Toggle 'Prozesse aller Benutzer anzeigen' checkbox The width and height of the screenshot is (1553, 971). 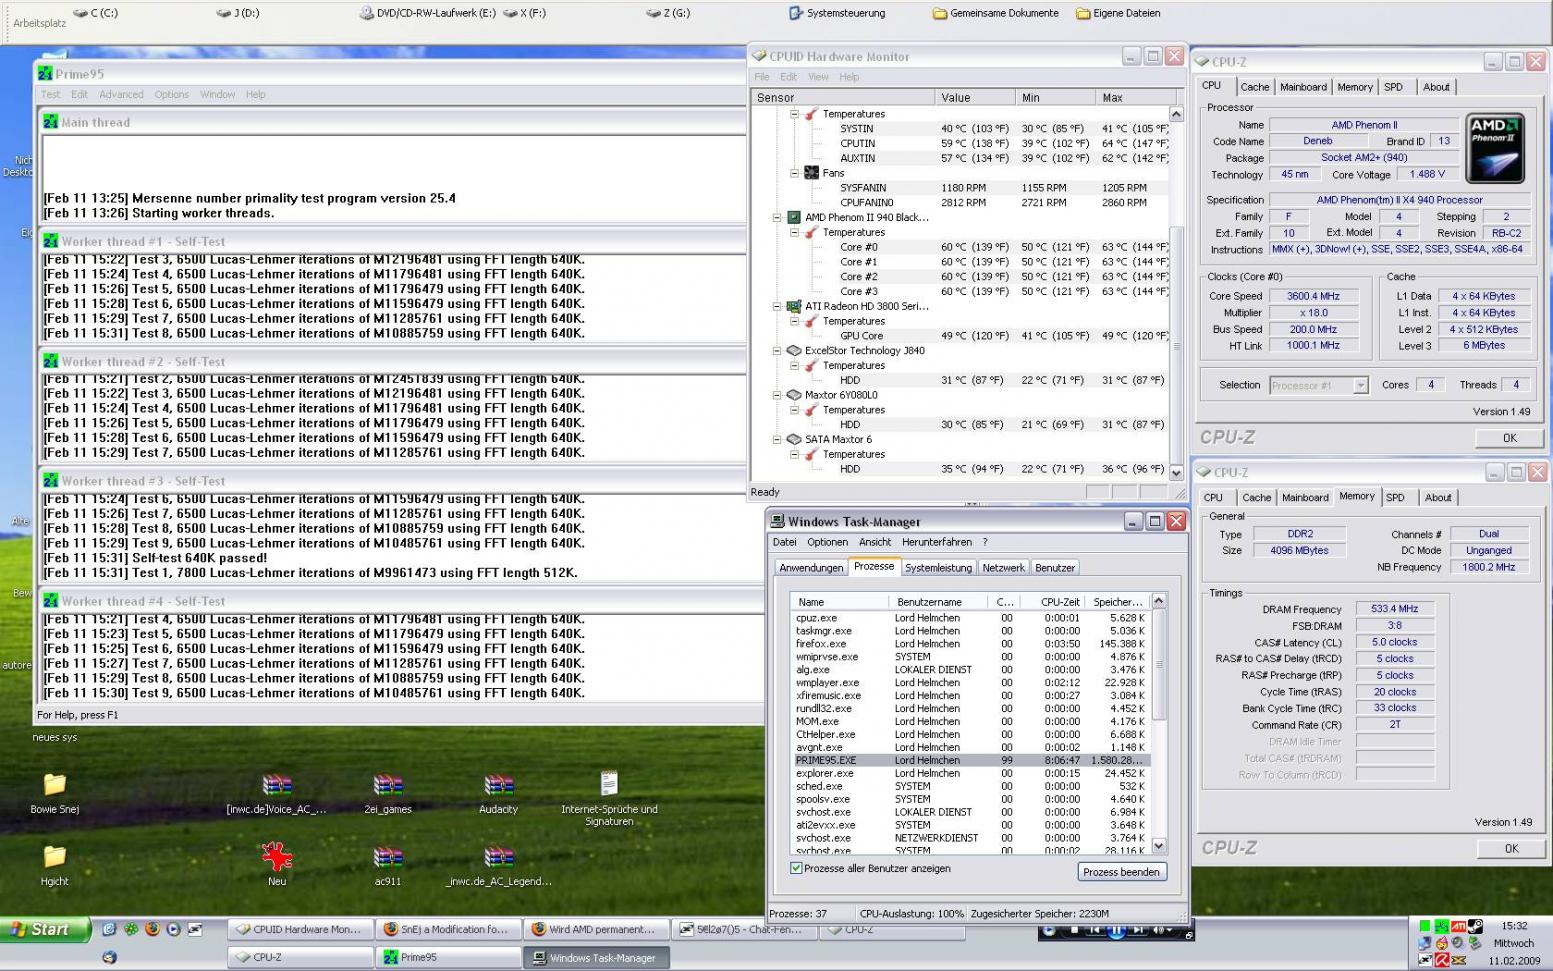tap(796, 868)
